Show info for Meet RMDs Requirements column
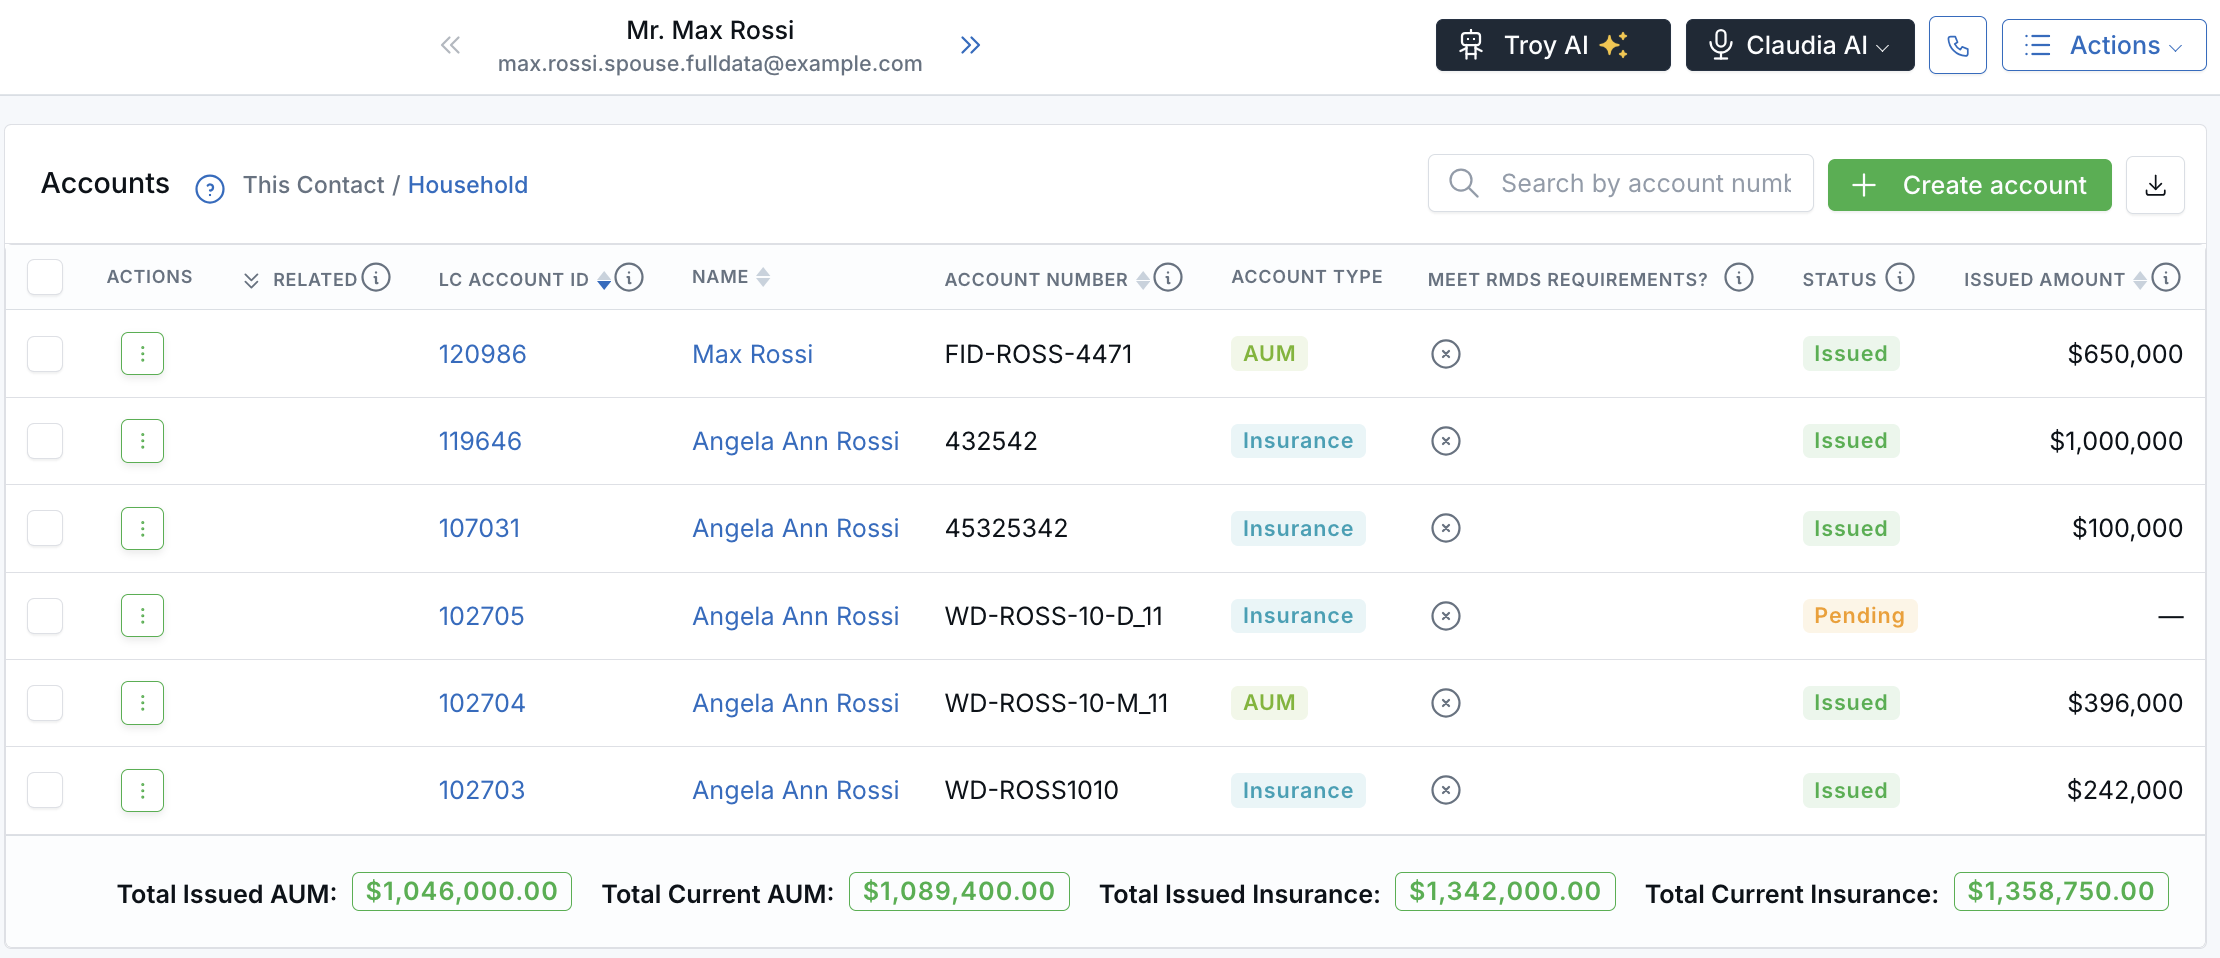The image size is (2220, 958). [1739, 277]
